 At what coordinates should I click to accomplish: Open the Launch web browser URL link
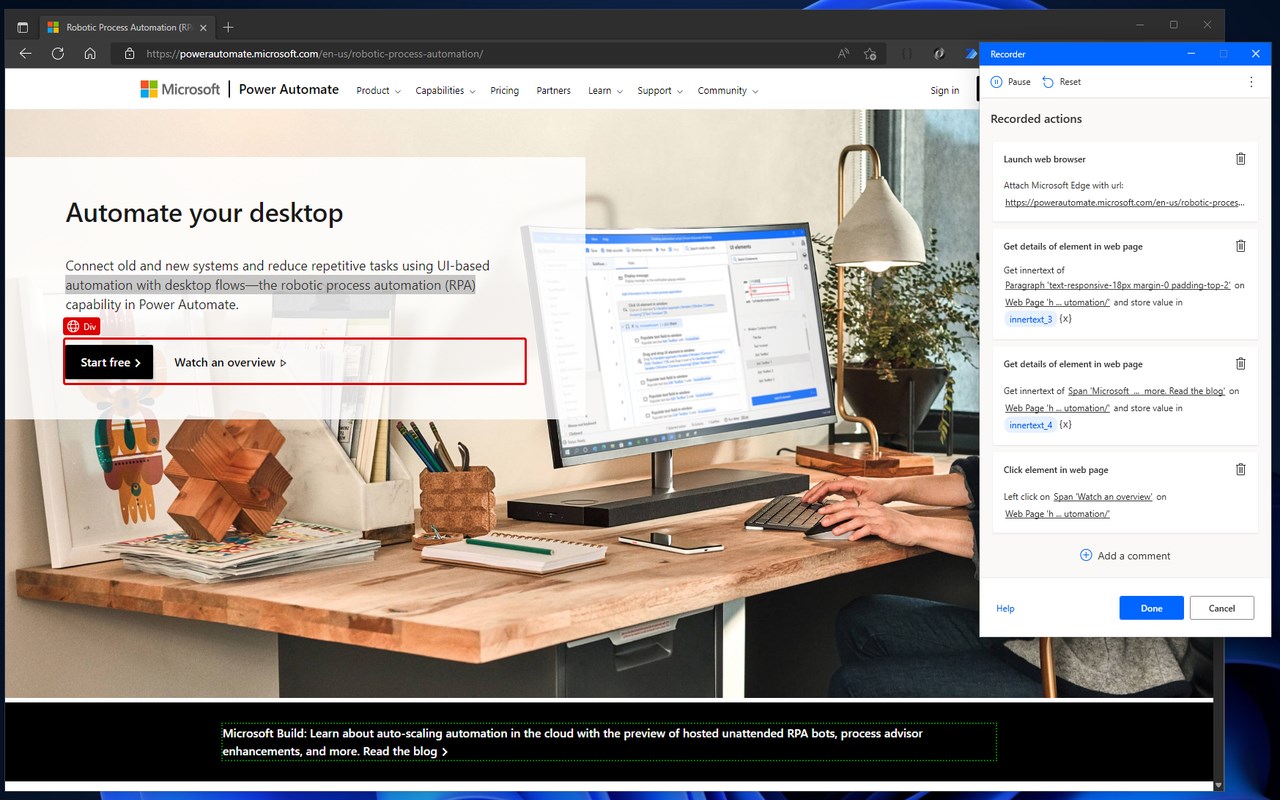tap(1124, 202)
